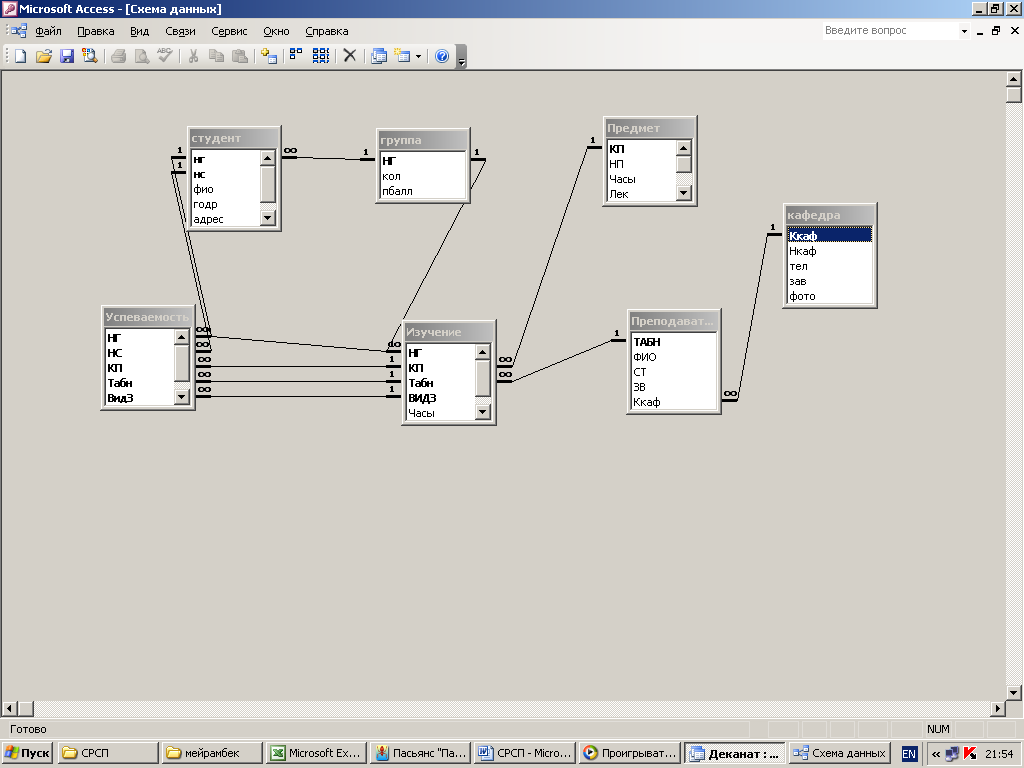Image resolution: width=1024 pixels, height=768 pixels.
Task: Open the Toolbar Options arrow at toolbar end
Action: (x=462, y=57)
